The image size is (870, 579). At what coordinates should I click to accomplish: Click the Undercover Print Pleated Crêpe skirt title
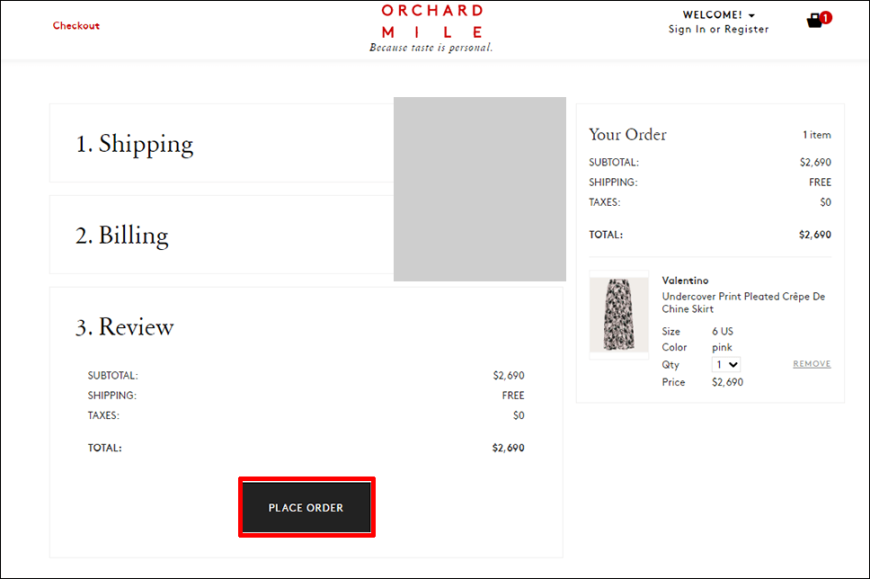pyautogui.click(x=743, y=303)
